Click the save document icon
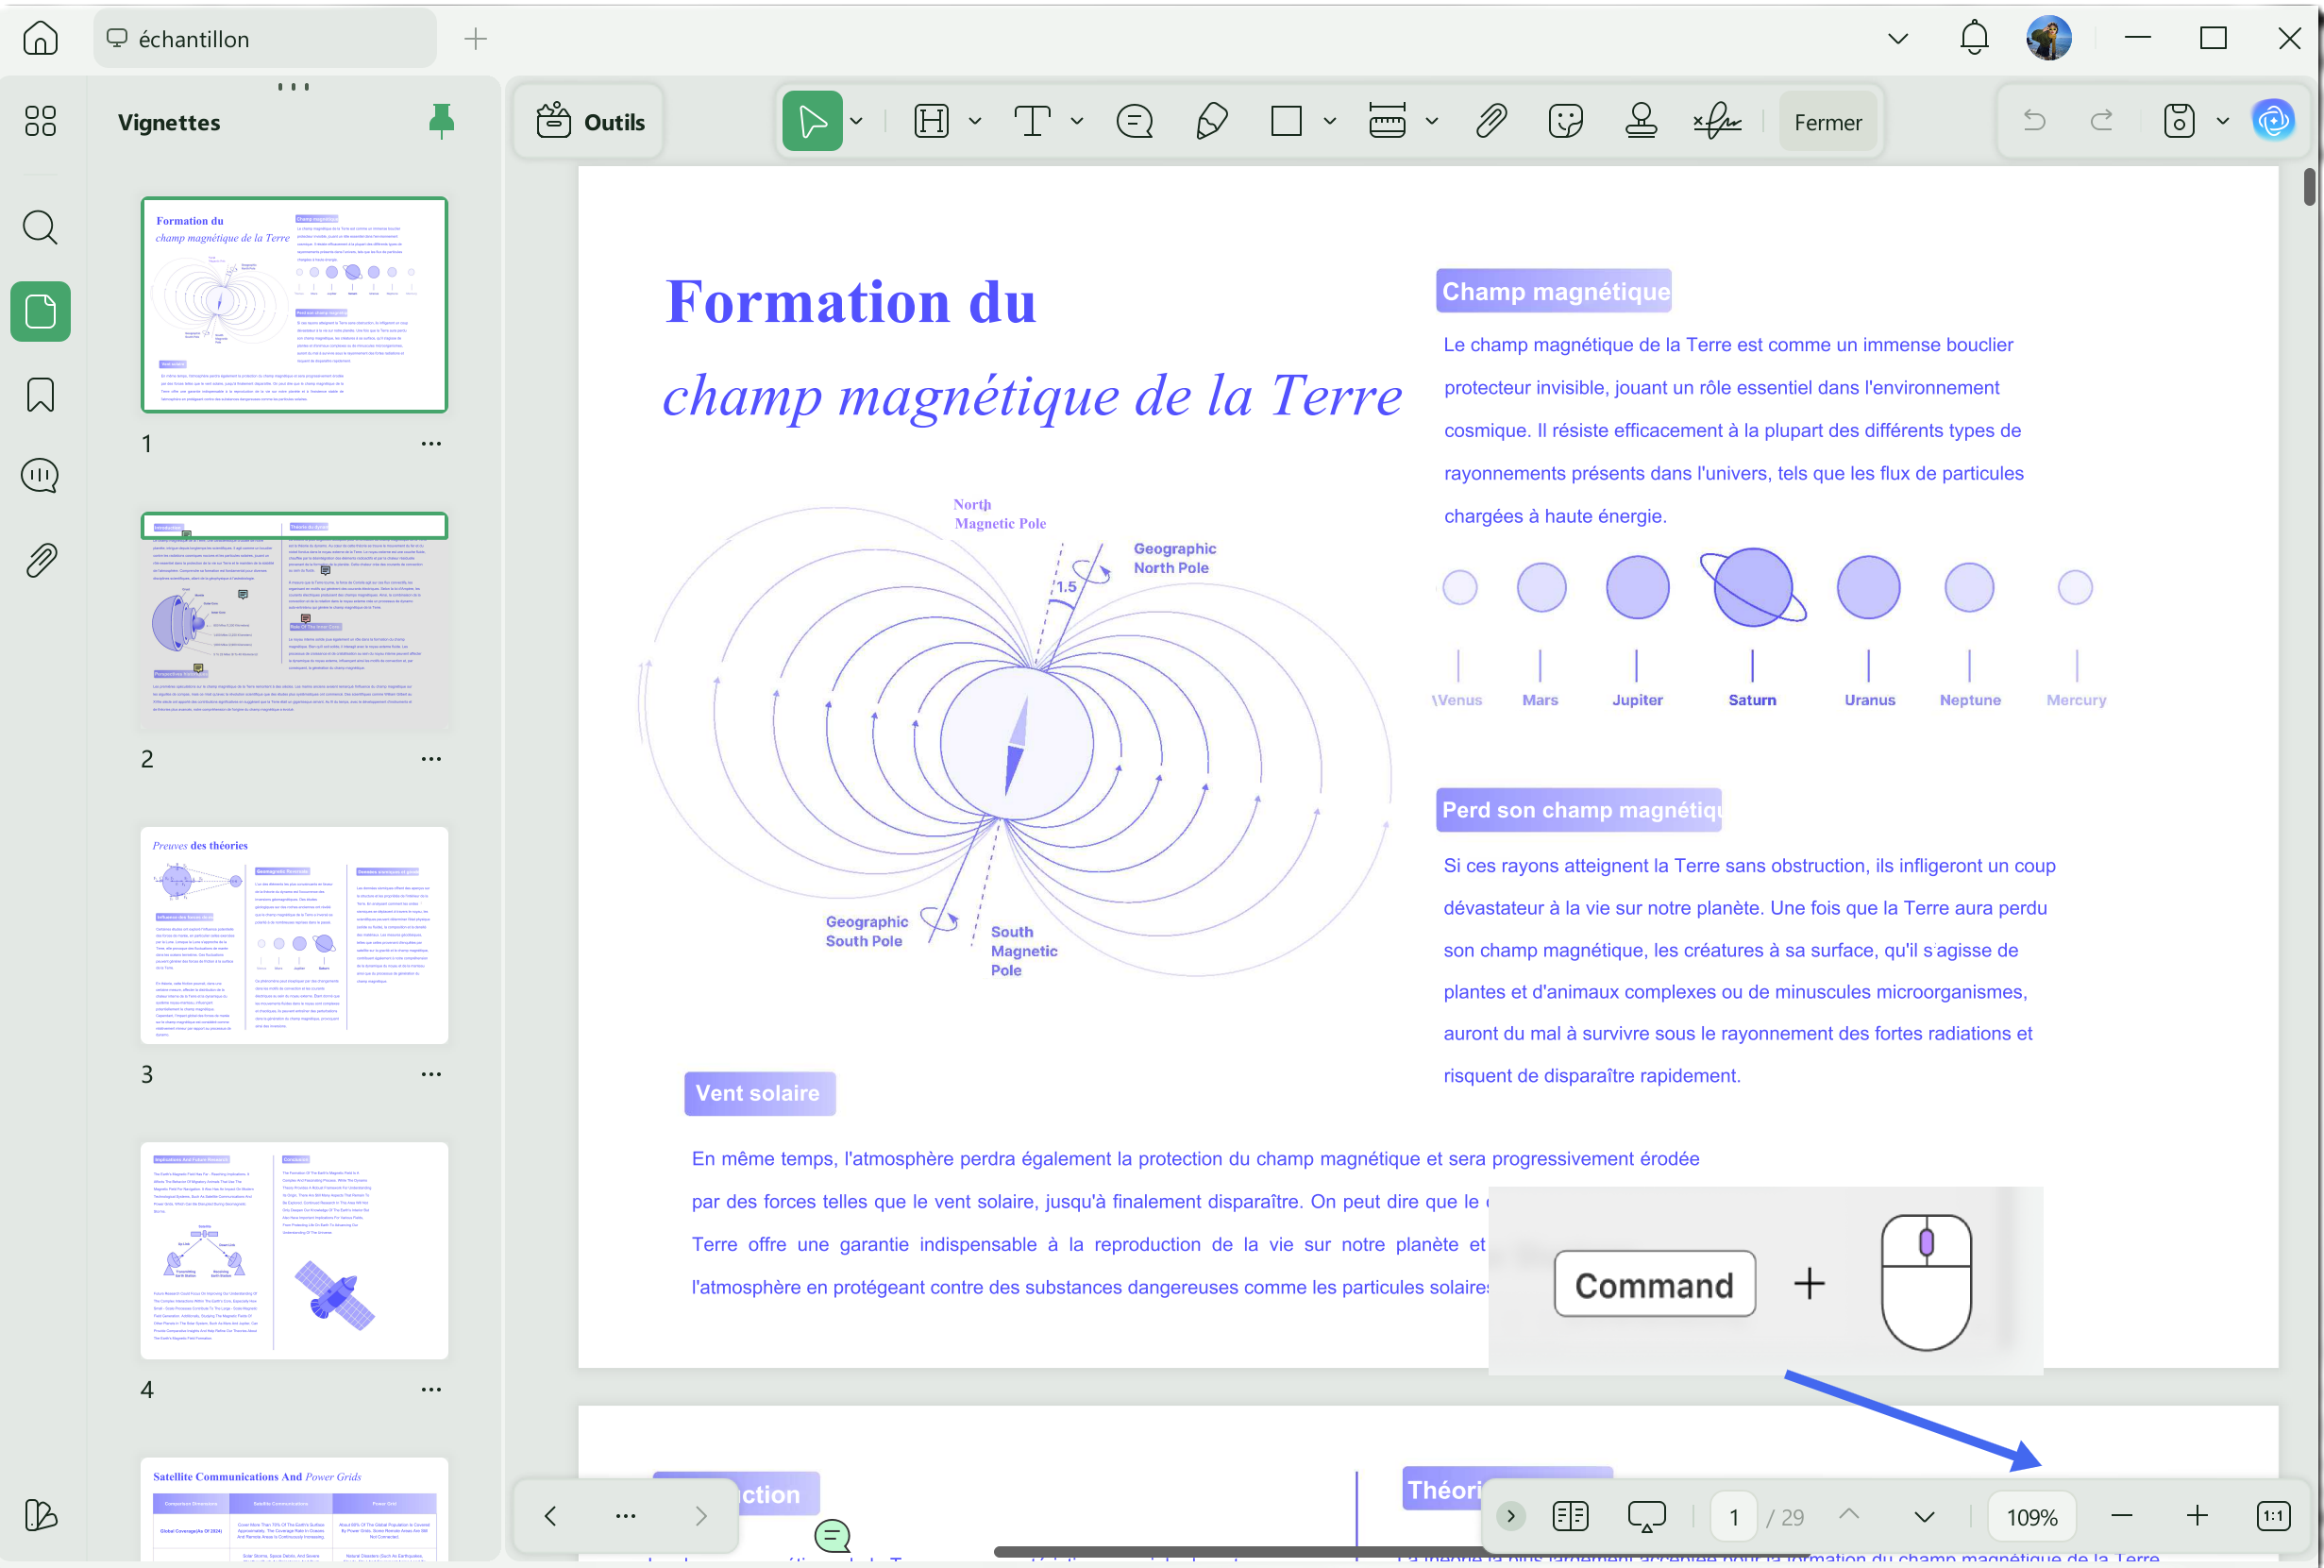The image size is (2324, 1568). pyautogui.click(x=2179, y=121)
